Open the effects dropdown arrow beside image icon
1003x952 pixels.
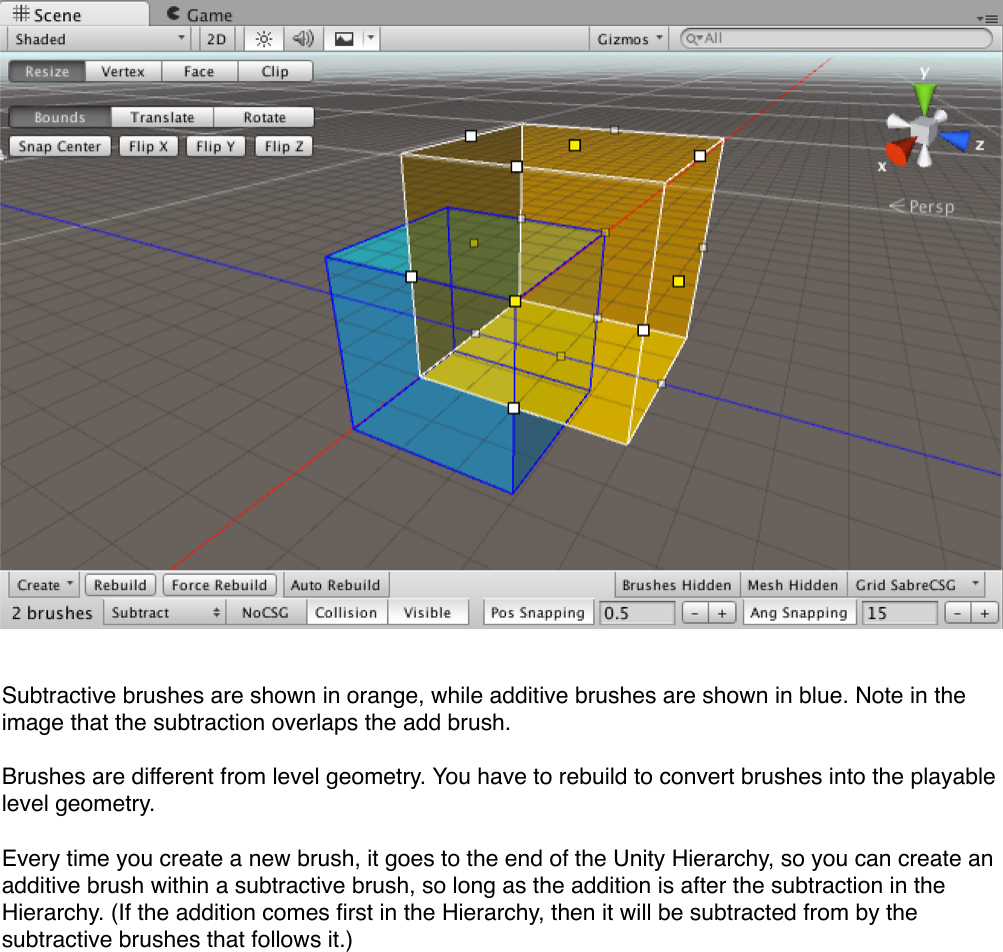371,39
